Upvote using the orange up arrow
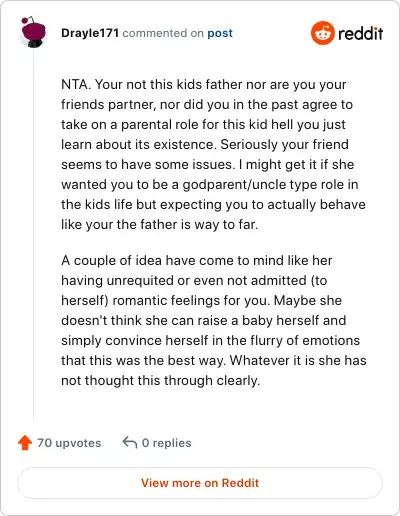The image size is (400, 516). pos(25,443)
